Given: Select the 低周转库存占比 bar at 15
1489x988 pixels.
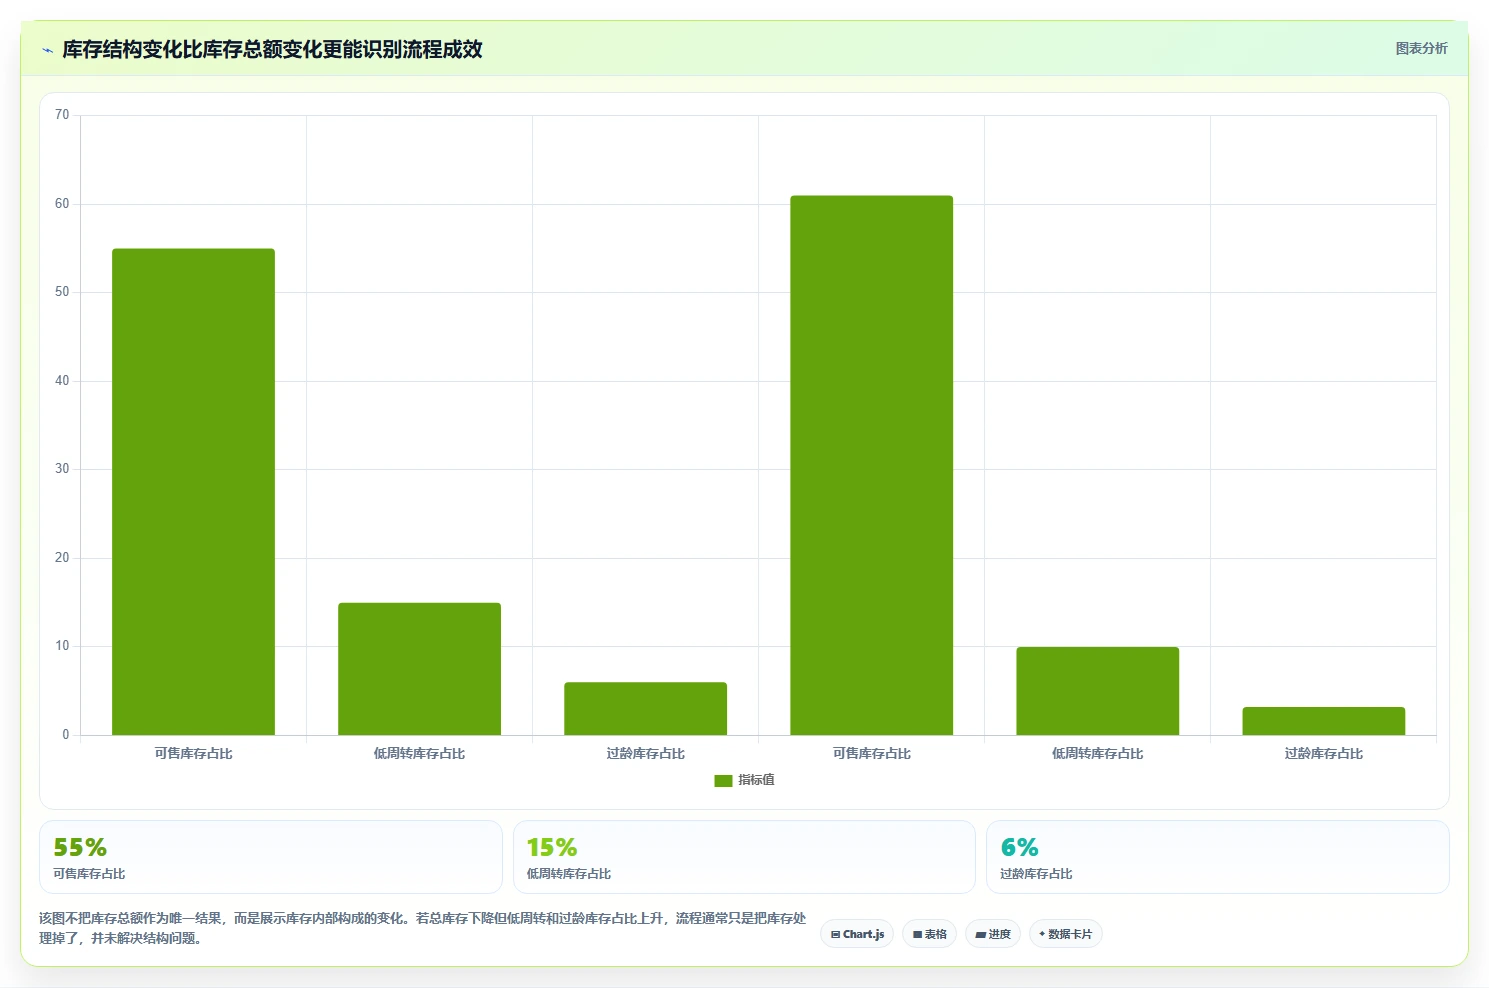Looking at the screenshot, I should pyautogui.click(x=419, y=669).
